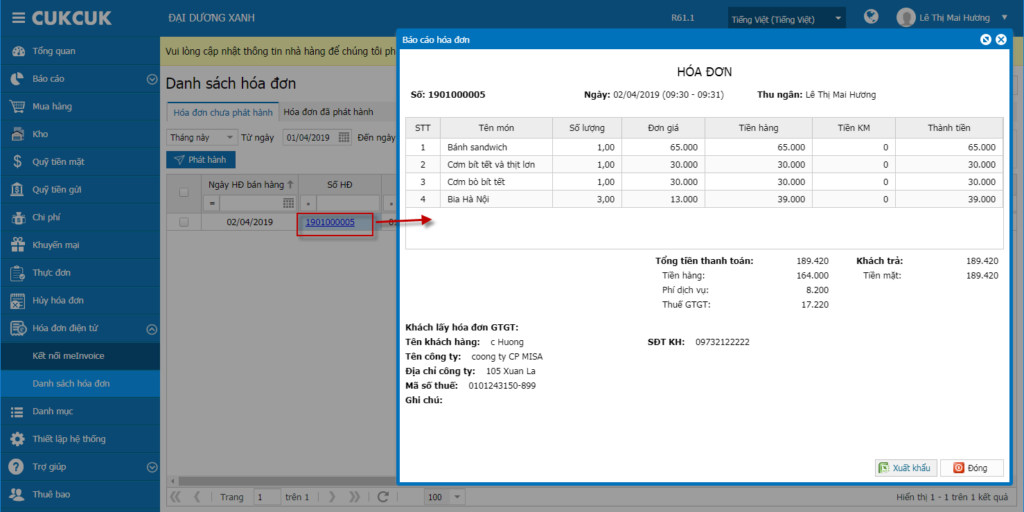Viewport: 1024px width, 512px height.
Task: Open the hamburger menu beside CUKCUK logo
Action: point(18,18)
